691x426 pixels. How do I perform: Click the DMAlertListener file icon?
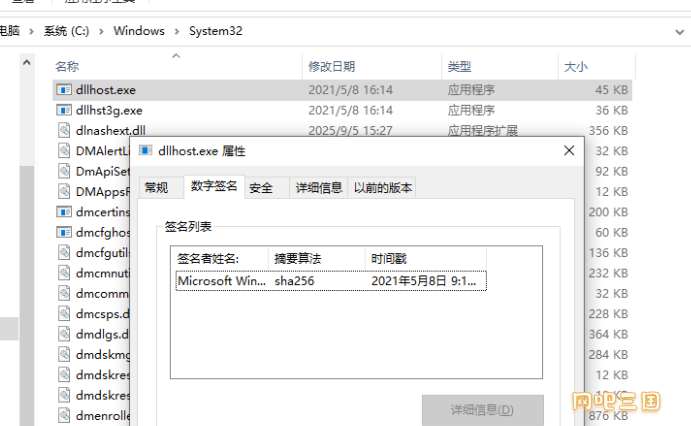(x=64, y=151)
